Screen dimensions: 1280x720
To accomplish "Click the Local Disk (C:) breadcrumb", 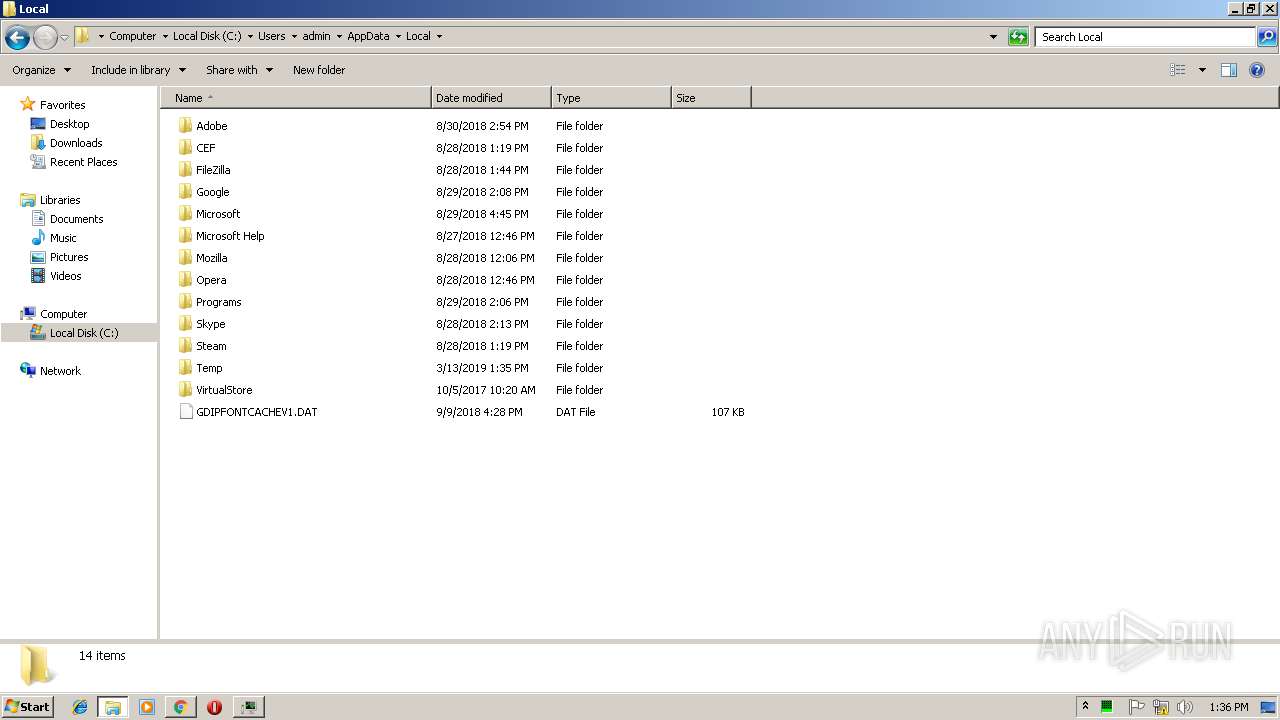I will click(207, 36).
